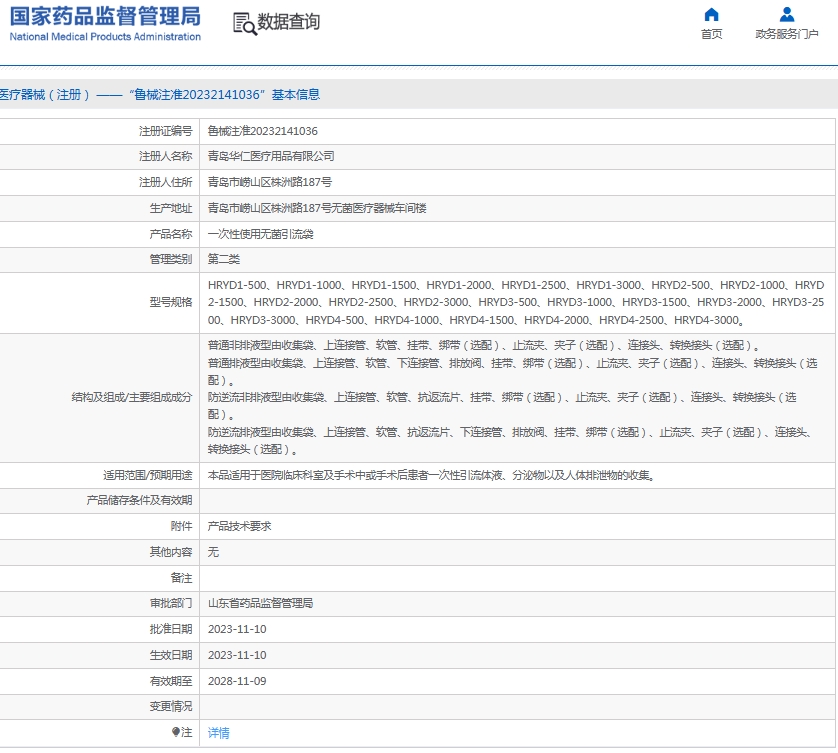
Task: Select product name 一次性使用无菌引流袋
Action: click(260, 234)
